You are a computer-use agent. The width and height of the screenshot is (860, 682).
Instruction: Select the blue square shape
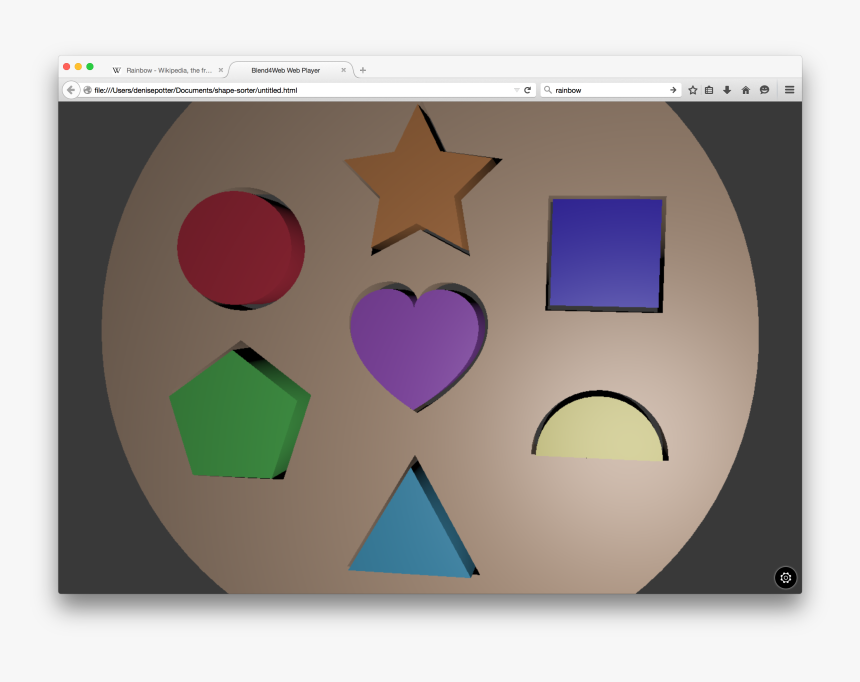(604, 253)
